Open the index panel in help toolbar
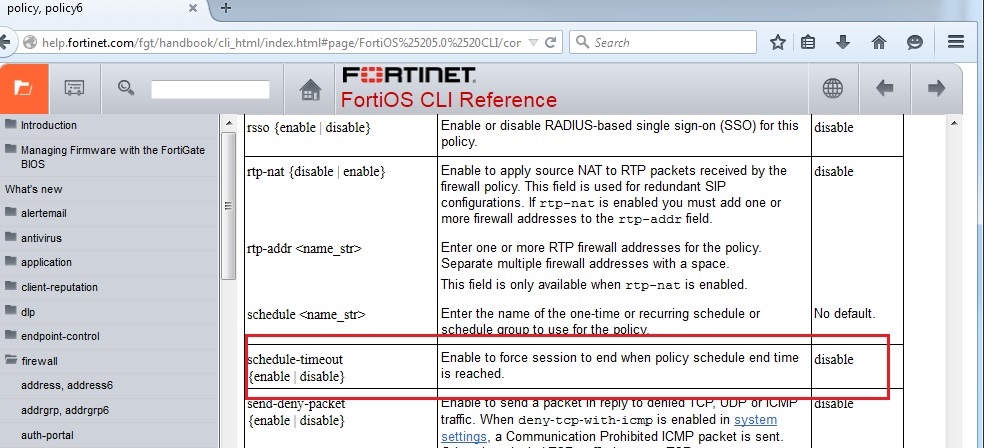The width and height of the screenshot is (994, 448). [x=75, y=88]
